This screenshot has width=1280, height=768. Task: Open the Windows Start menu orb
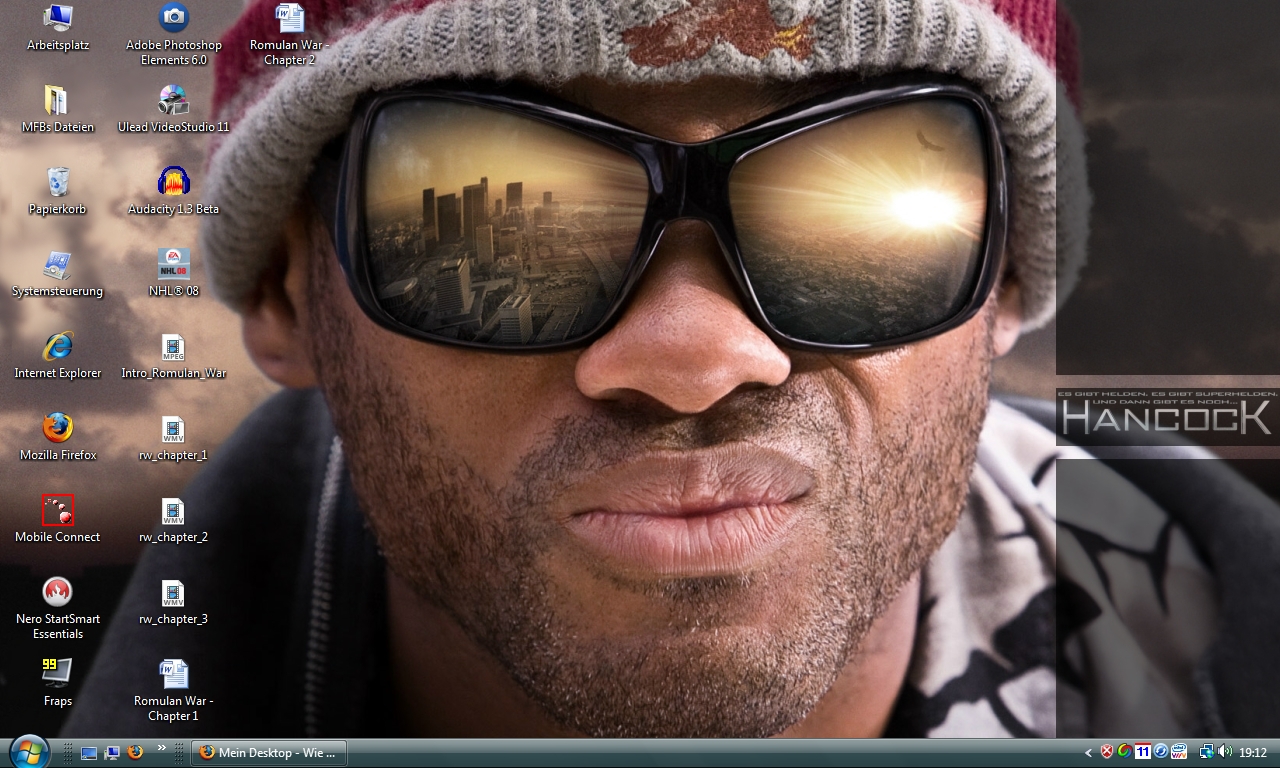click(x=28, y=751)
